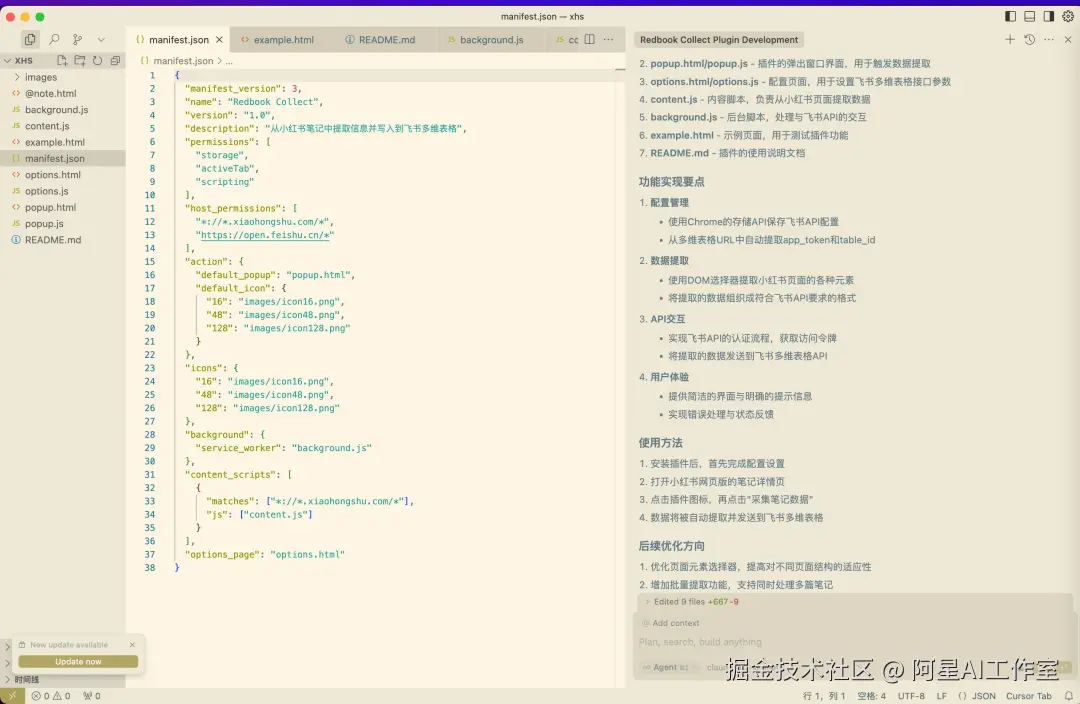Collapse all folders in explorer

pyautogui.click(x=115, y=61)
